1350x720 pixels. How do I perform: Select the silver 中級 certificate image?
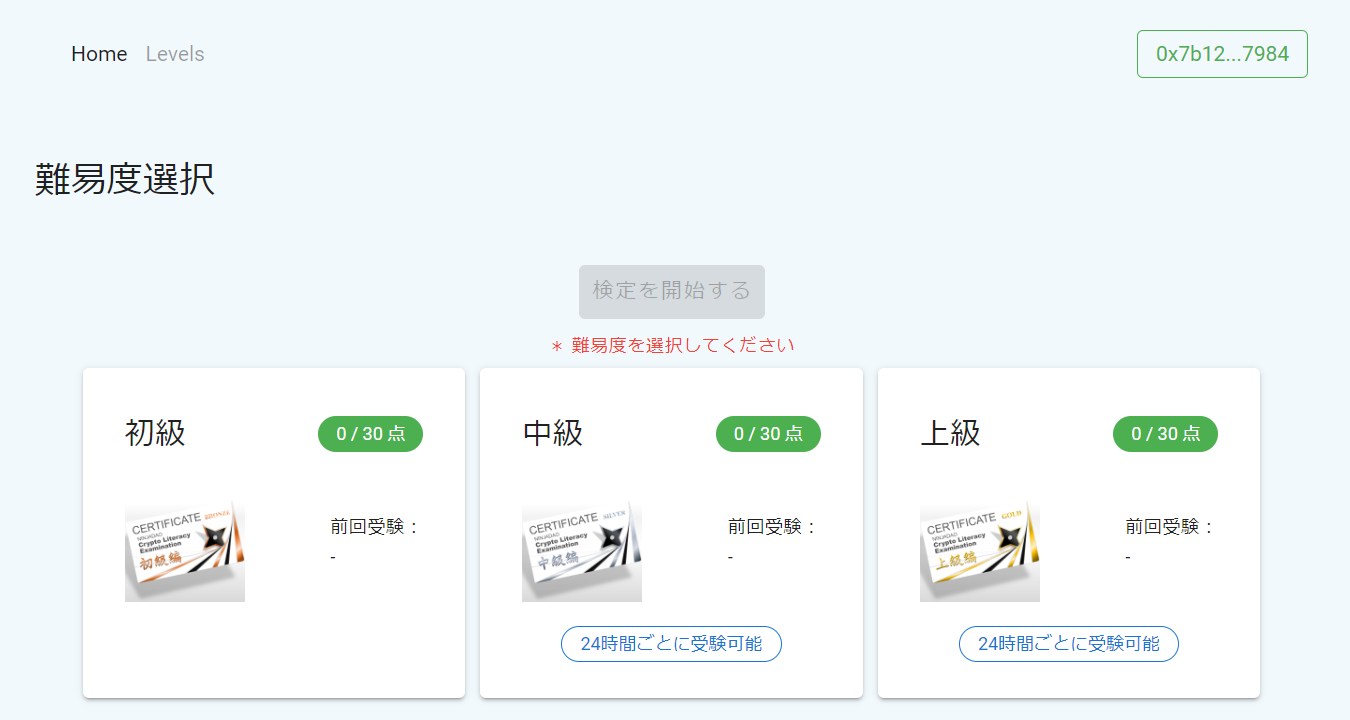582,551
